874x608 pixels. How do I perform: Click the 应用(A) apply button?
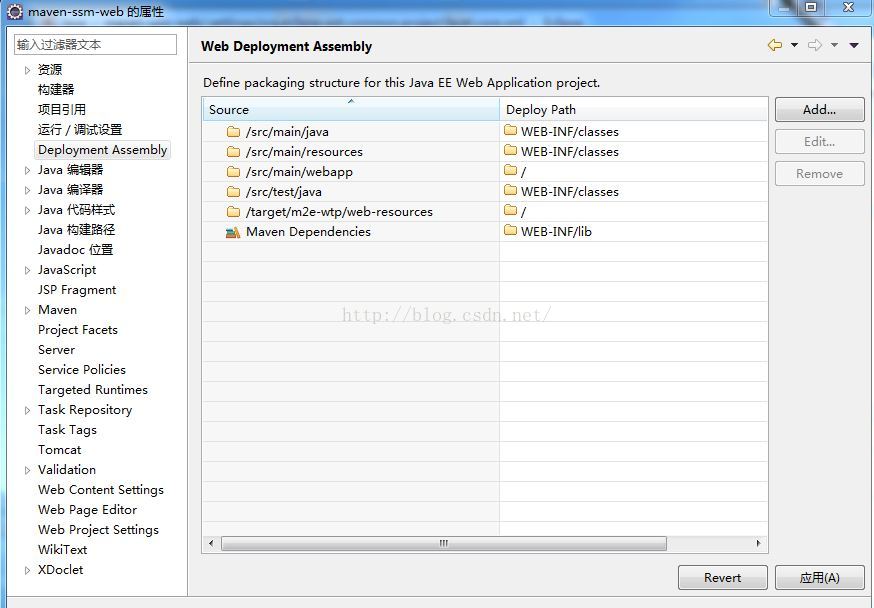(x=819, y=578)
